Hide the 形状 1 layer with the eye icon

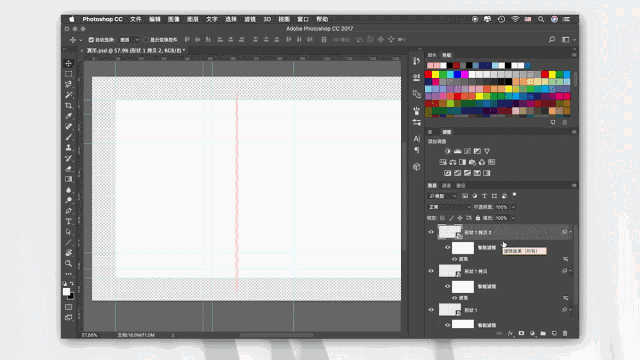tap(431, 310)
